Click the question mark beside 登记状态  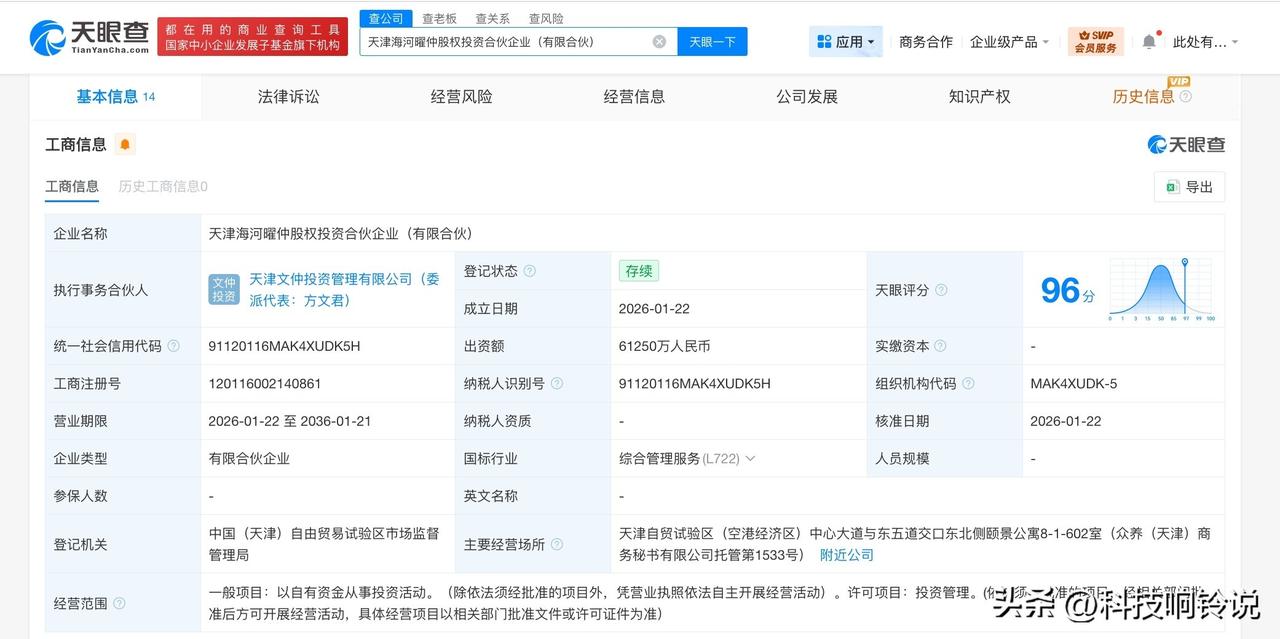531,270
